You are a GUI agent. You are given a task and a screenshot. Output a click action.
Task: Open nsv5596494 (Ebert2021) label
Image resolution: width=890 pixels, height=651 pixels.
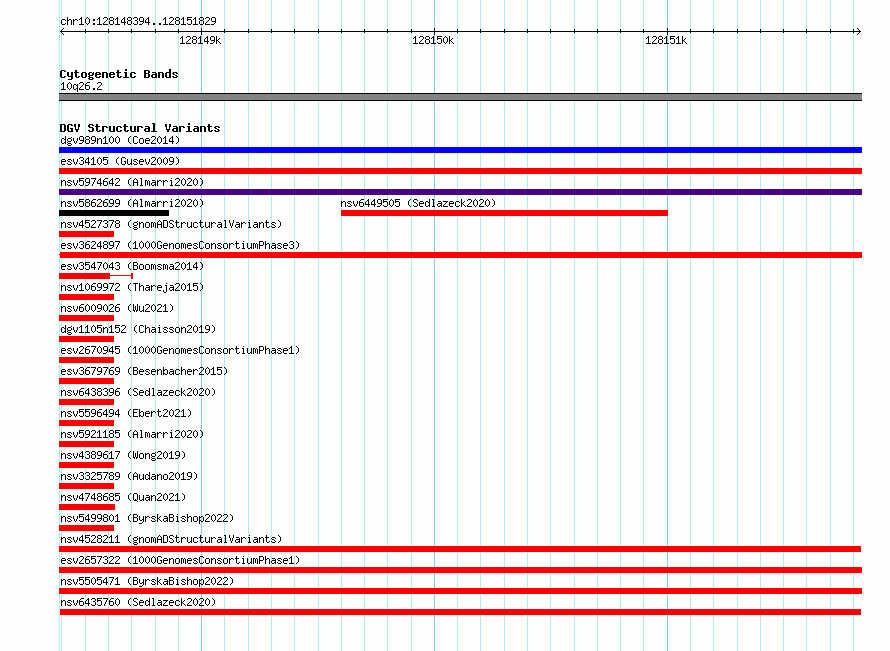point(126,413)
